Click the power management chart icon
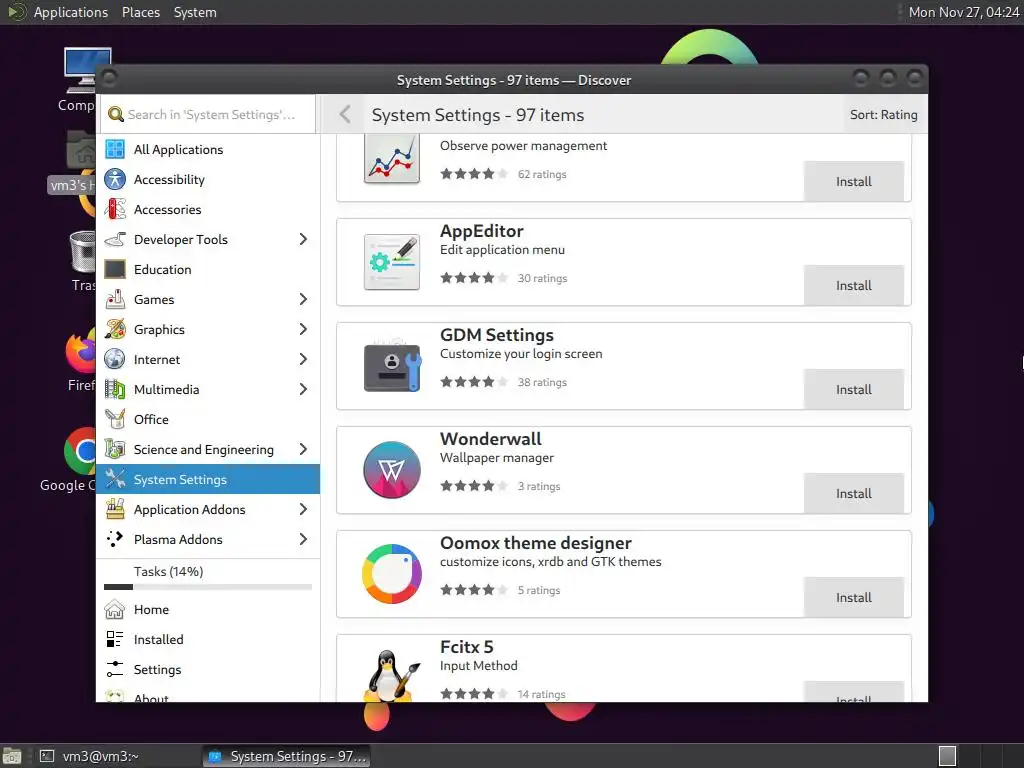Viewport: 1024px width, 768px height. pos(392,159)
